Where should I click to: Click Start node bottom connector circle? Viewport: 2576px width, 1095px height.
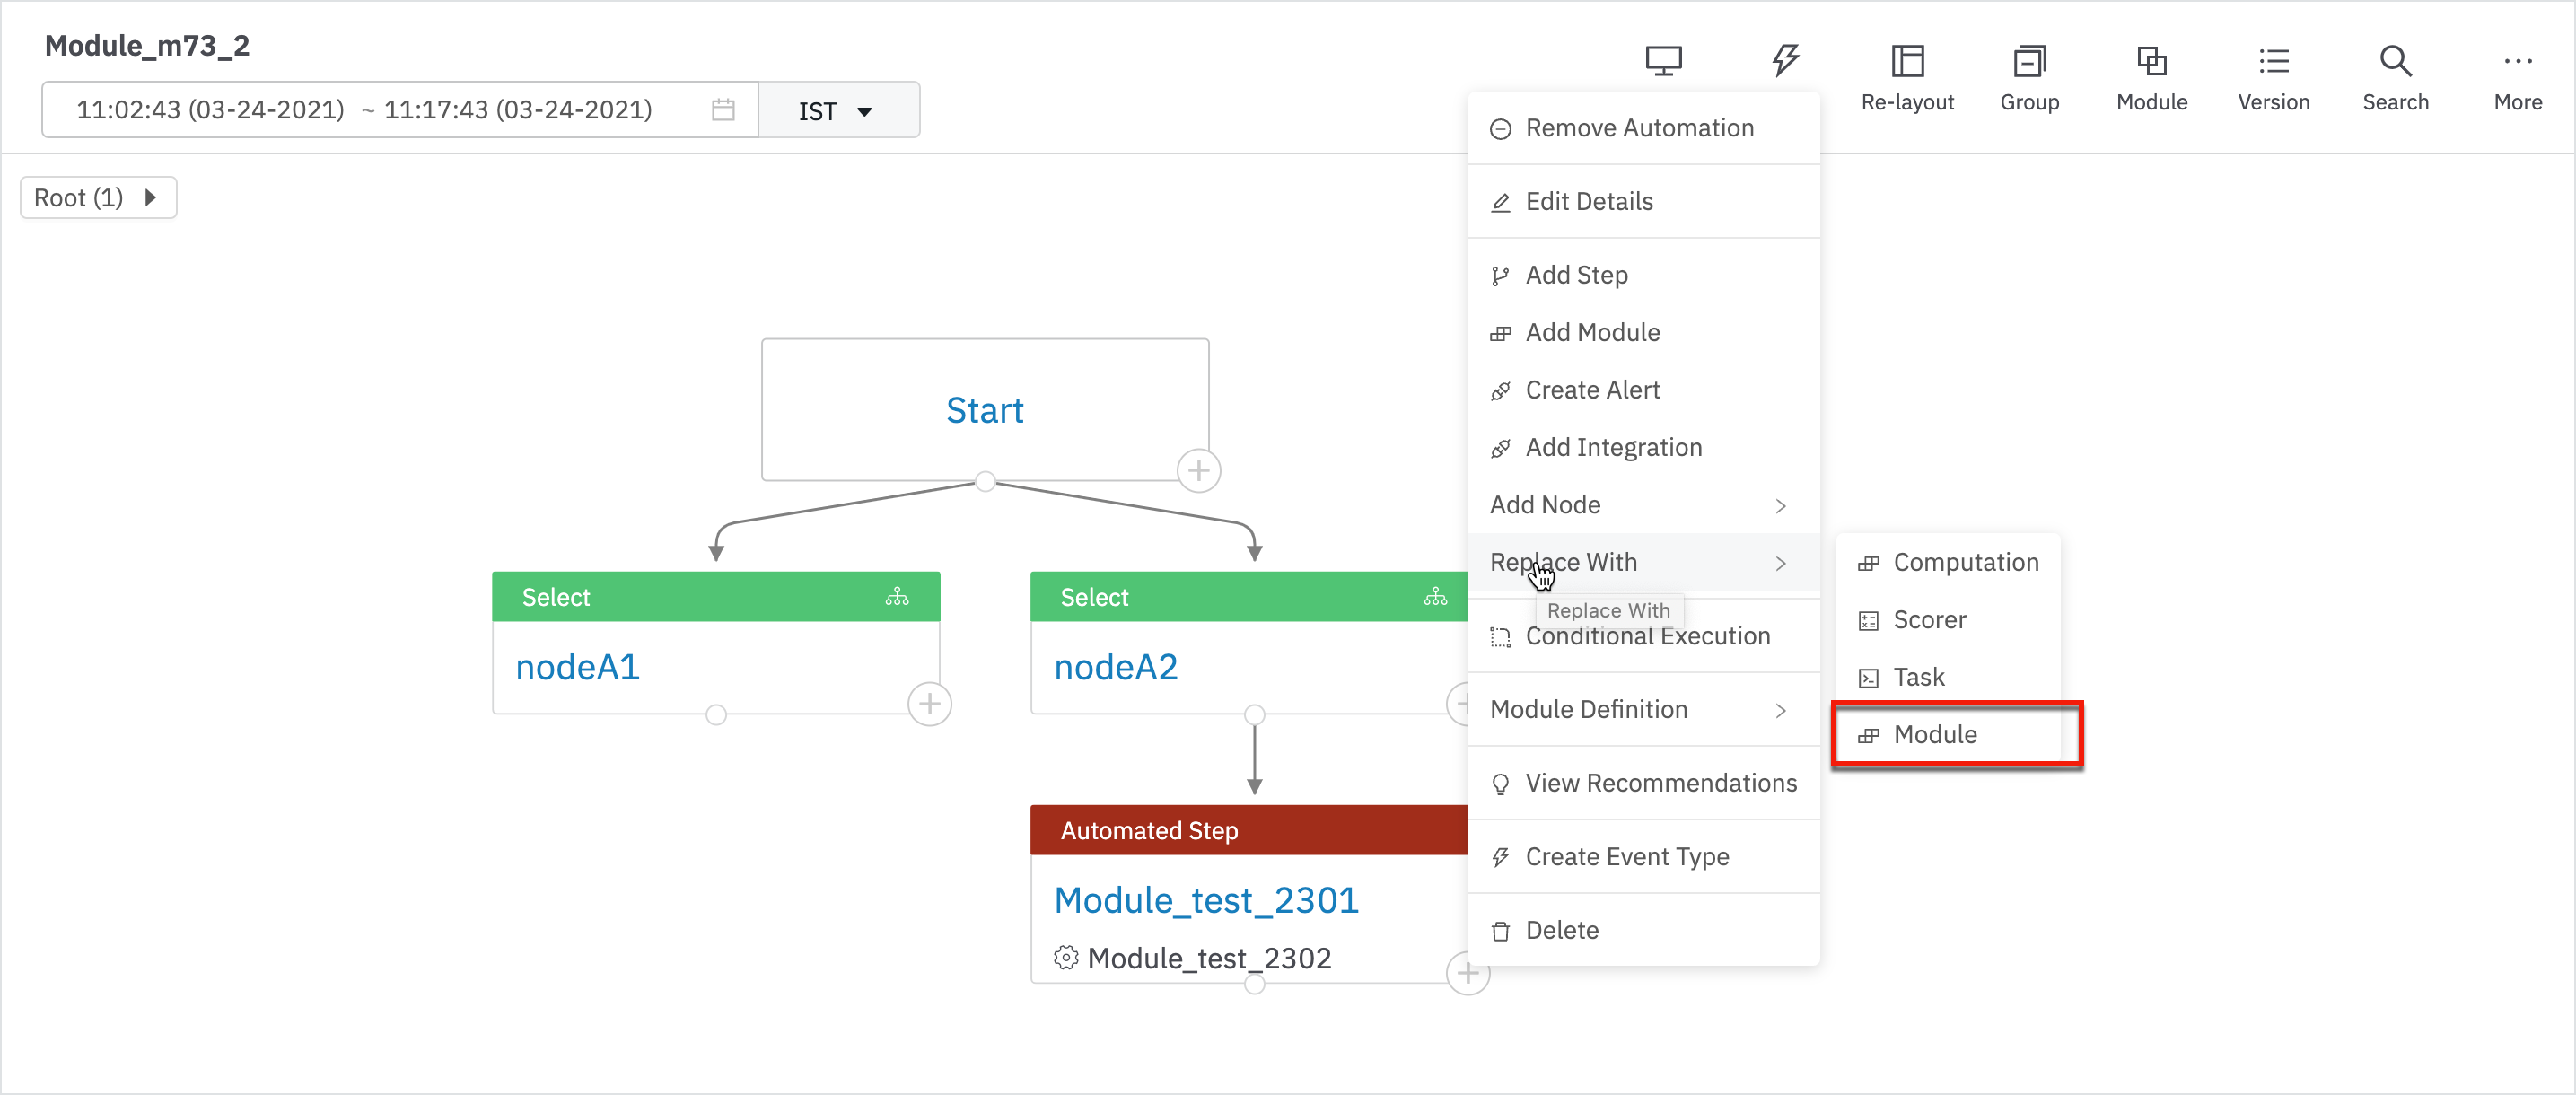(984, 482)
